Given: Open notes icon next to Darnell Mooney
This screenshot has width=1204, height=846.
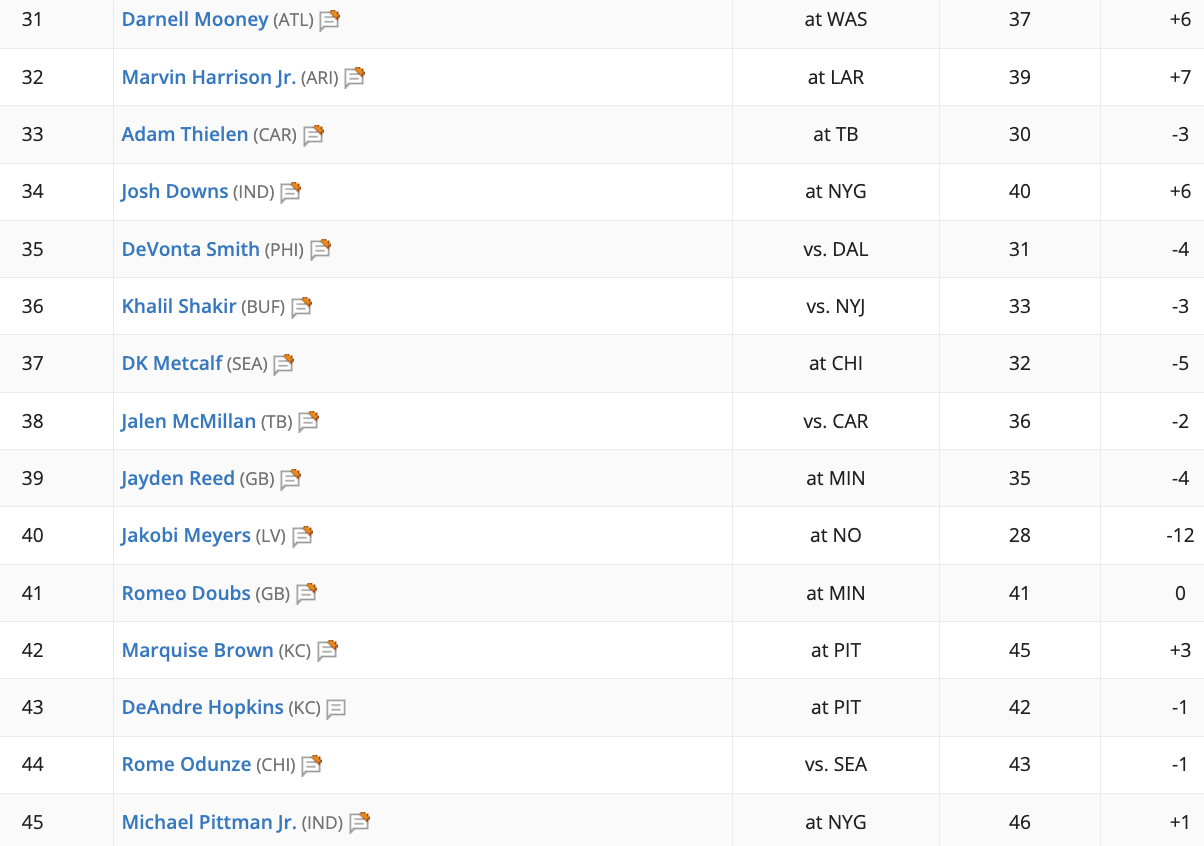Looking at the screenshot, I should point(330,20).
